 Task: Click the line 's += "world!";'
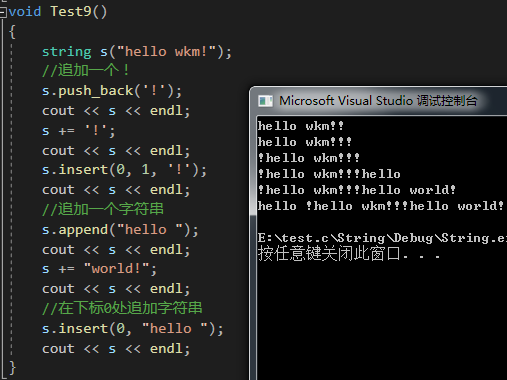pos(99,269)
